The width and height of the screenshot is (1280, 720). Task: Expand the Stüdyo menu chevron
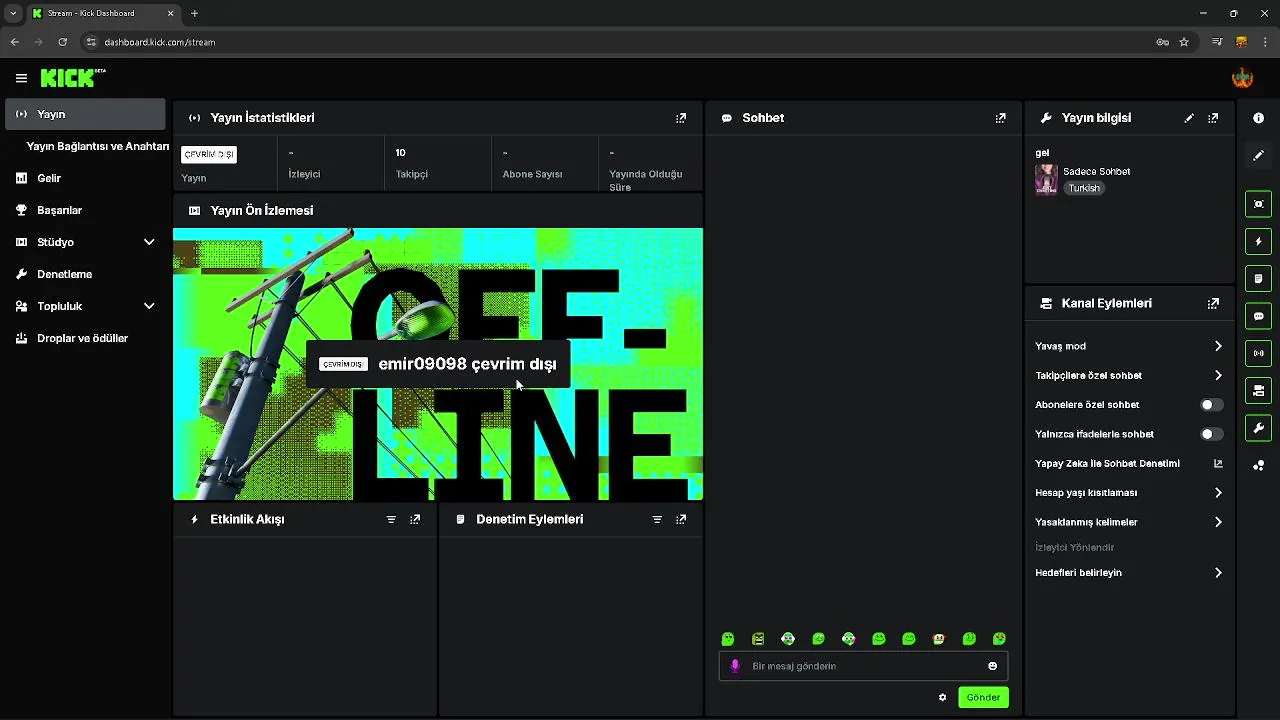point(149,242)
